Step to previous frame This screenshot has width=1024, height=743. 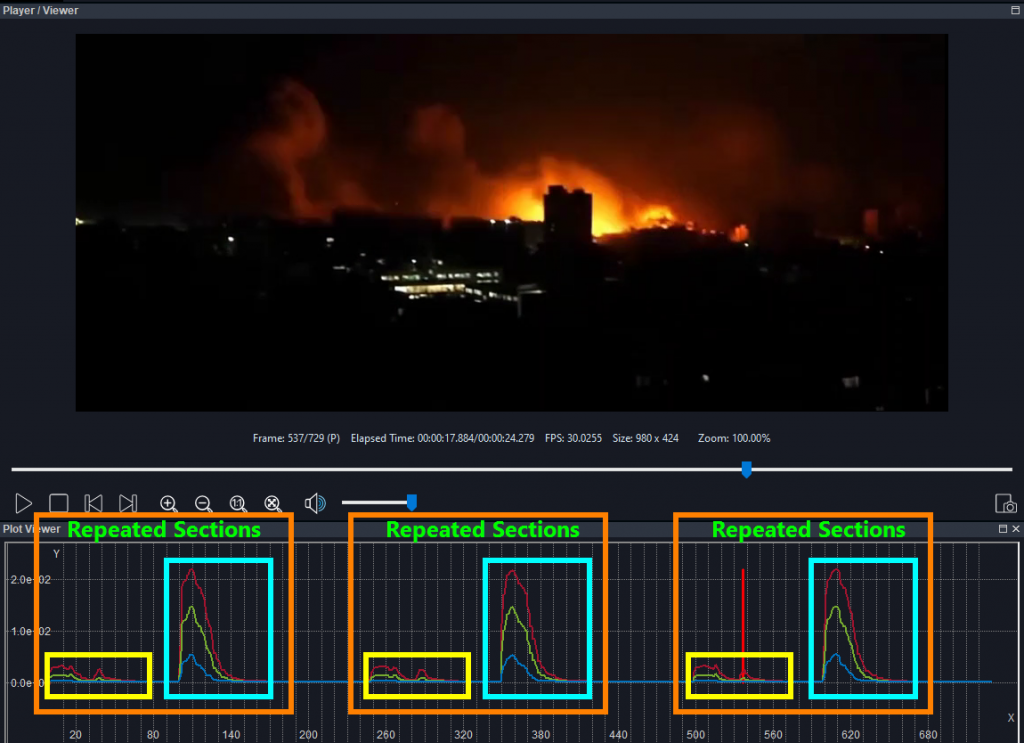(x=94, y=503)
